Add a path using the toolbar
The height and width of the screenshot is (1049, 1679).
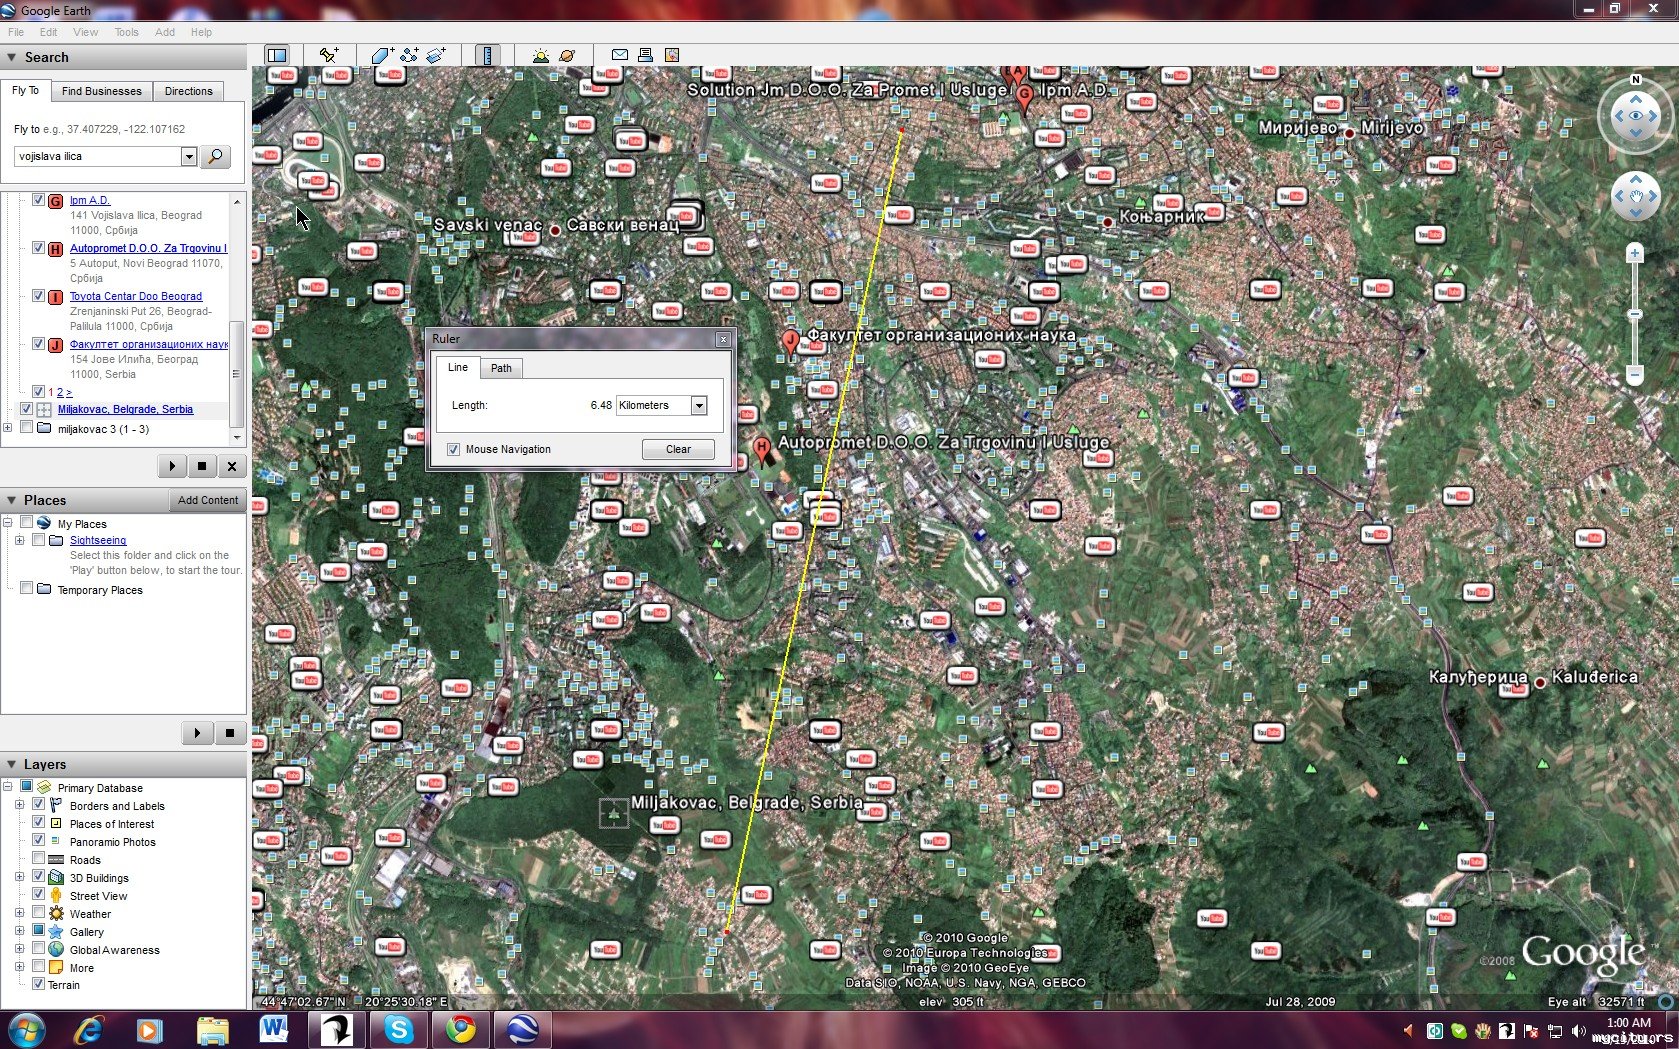point(409,56)
